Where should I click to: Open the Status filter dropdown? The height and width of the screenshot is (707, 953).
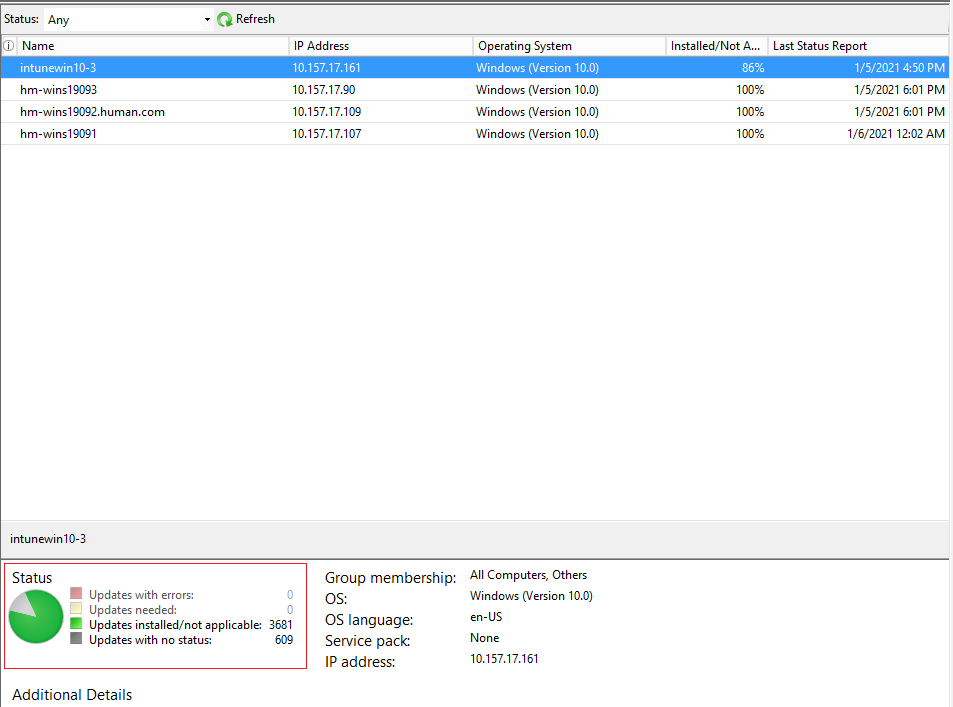coord(127,18)
